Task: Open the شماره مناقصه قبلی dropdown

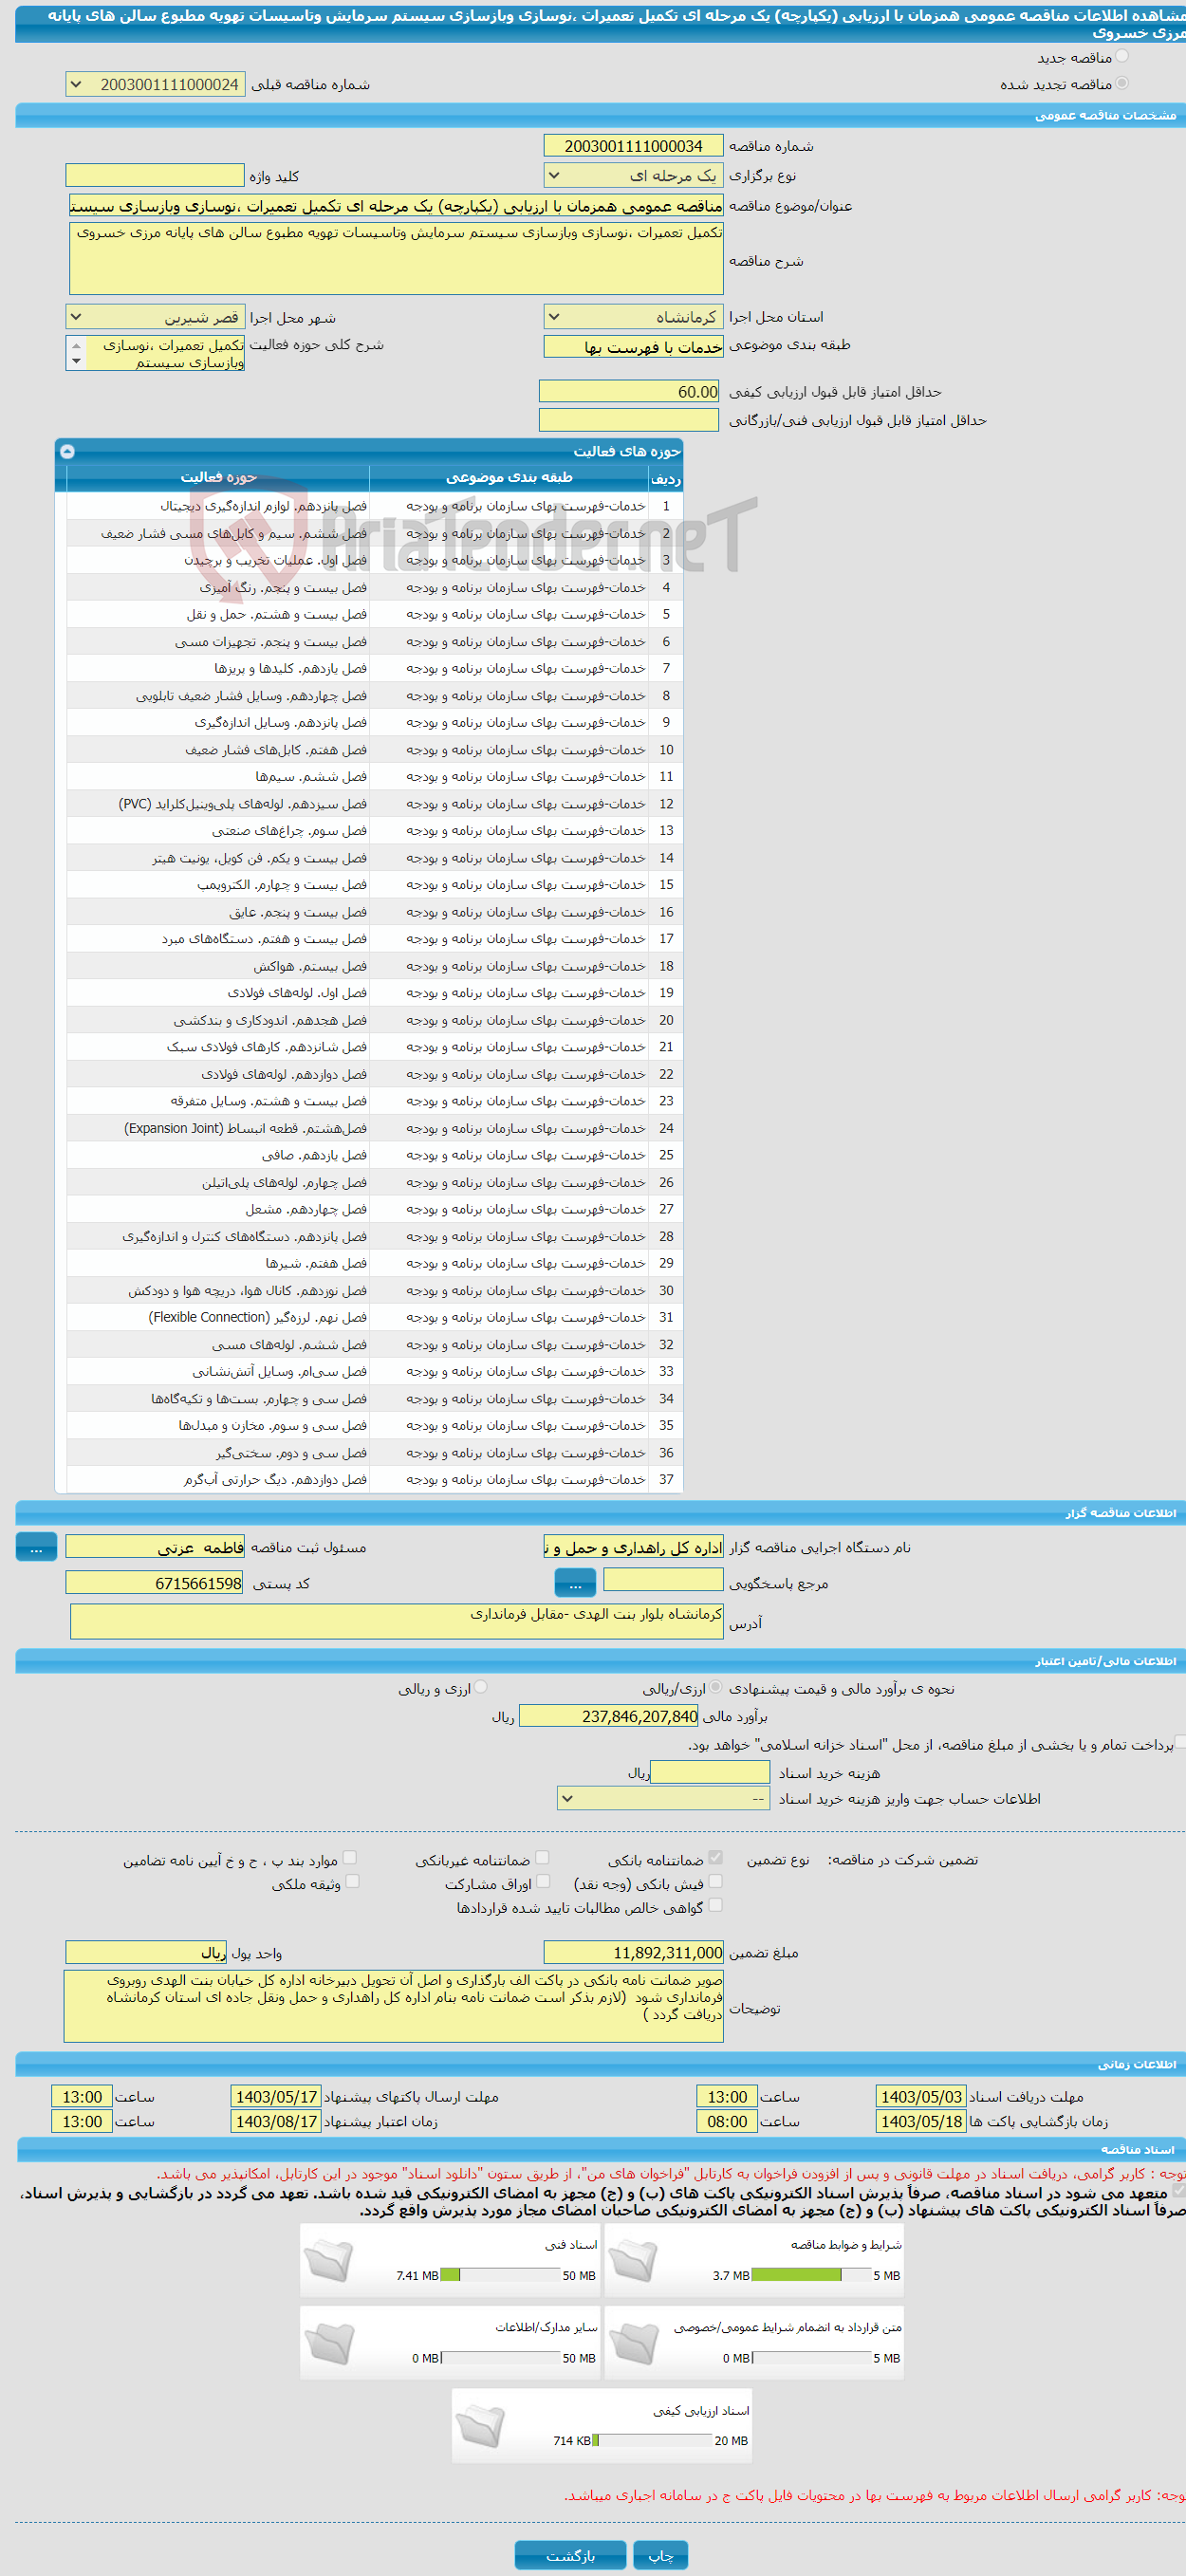Action: 155,85
